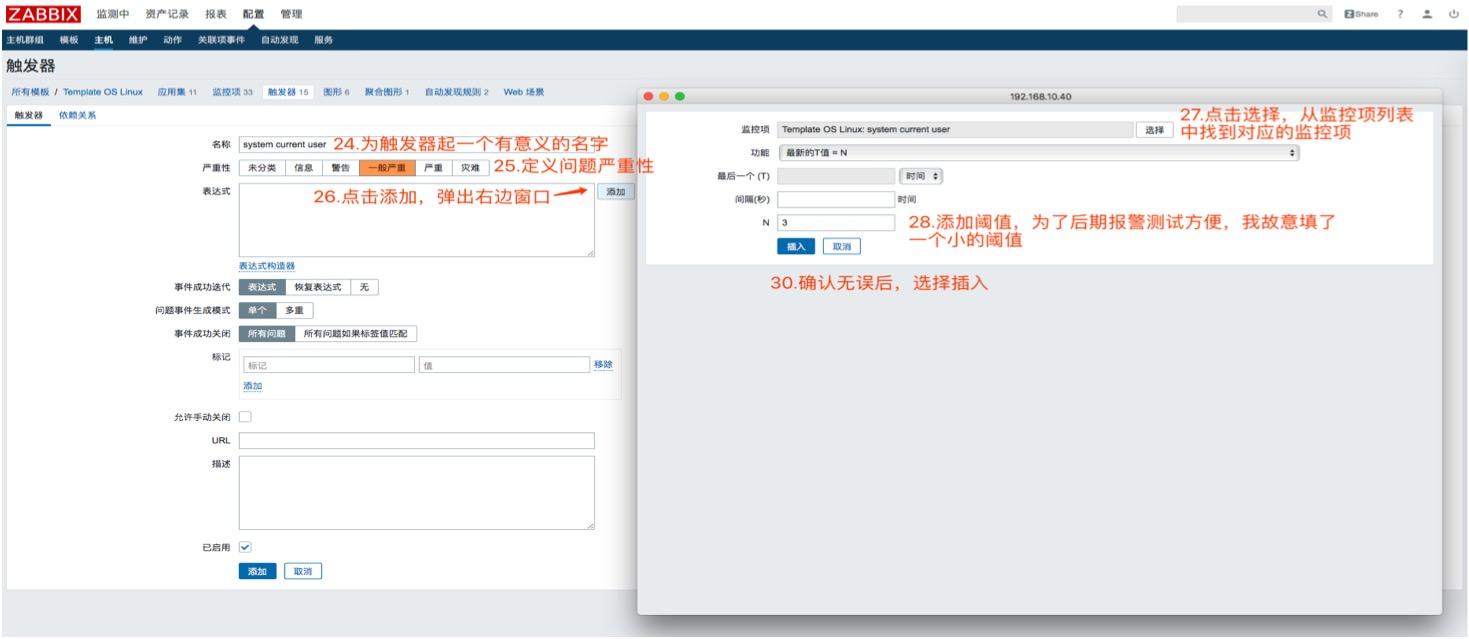The width and height of the screenshot is (1469, 639).
Task: Go to 模板 submenu
Action: tap(69, 40)
